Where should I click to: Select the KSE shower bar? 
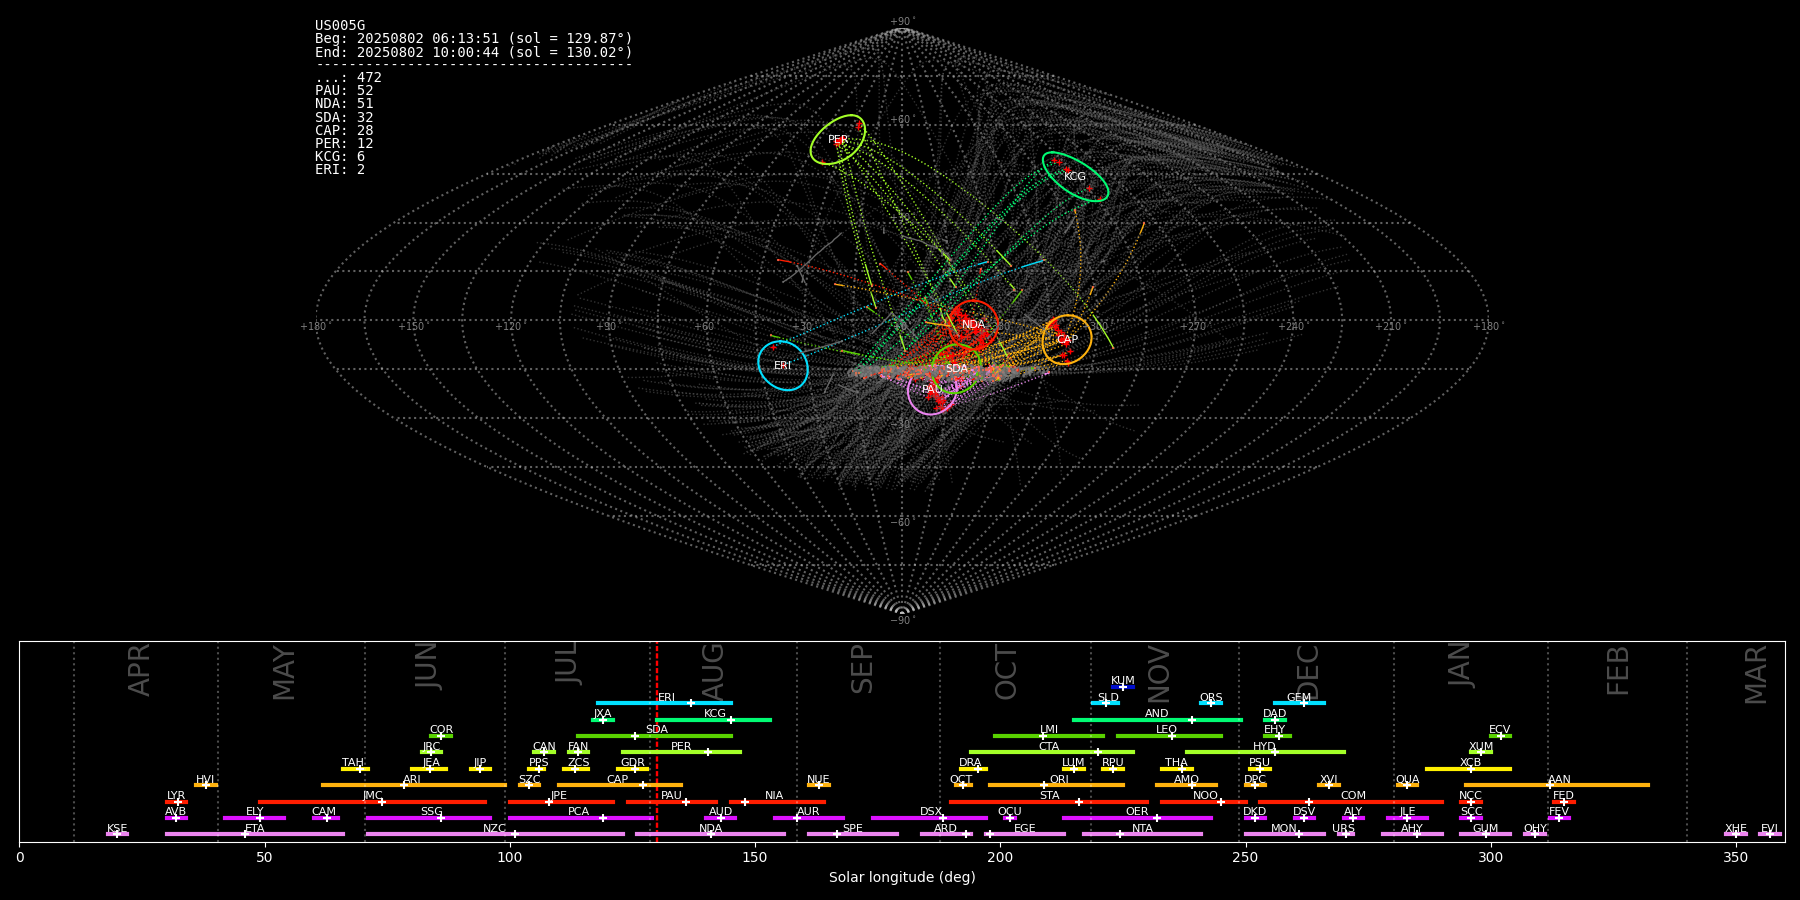[x=117, y=834]
